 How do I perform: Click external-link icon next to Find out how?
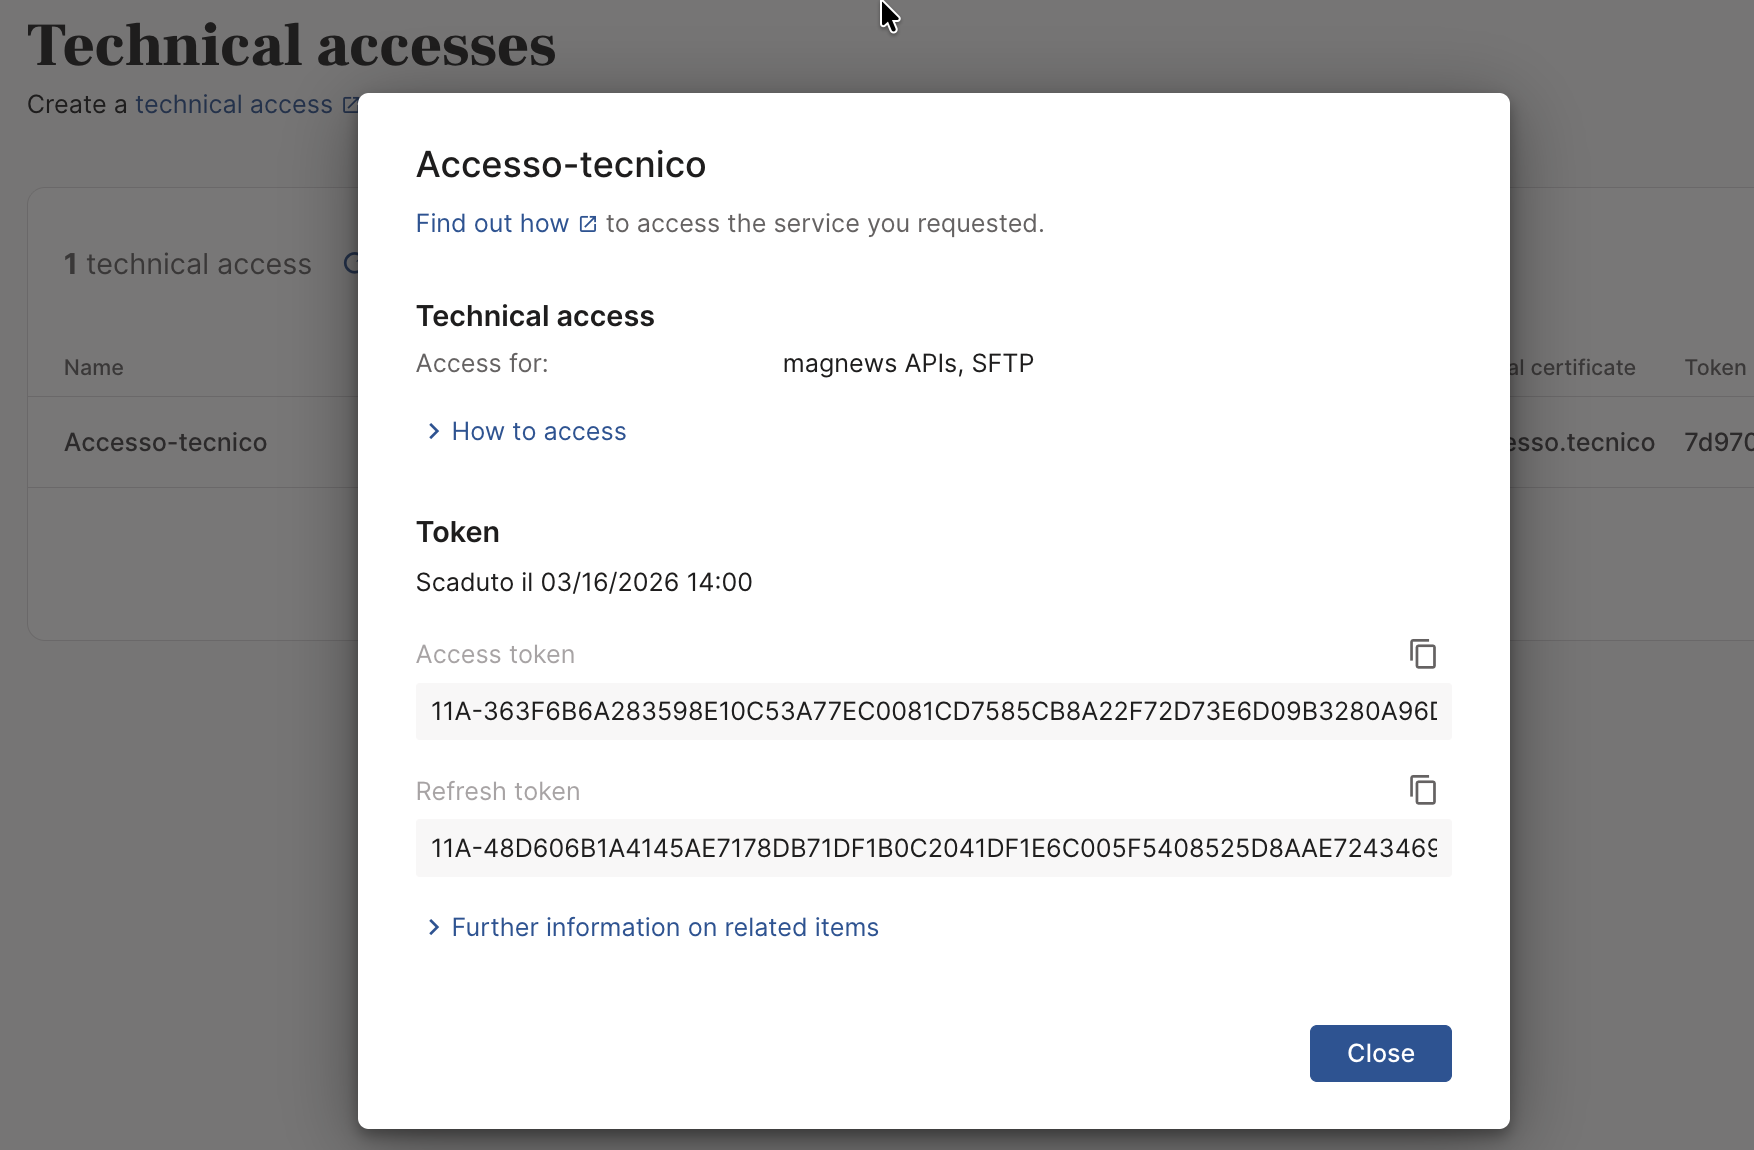point(588,224)
